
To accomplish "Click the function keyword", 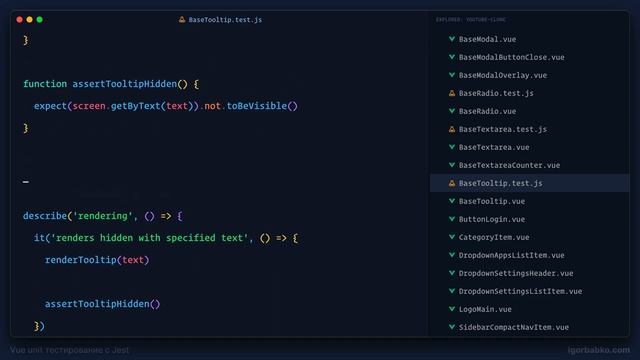I will [x=45, y=84].
